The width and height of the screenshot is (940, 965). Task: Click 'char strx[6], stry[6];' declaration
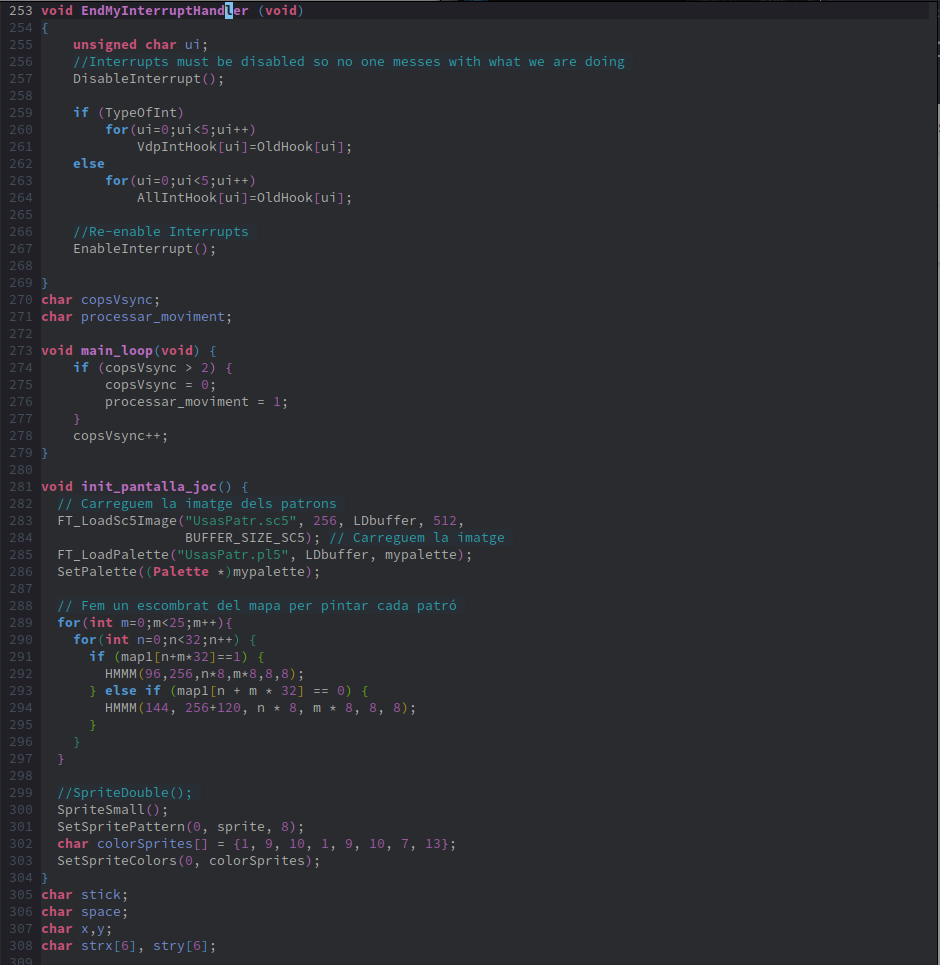pyautogui.click(x=129, y=946)
